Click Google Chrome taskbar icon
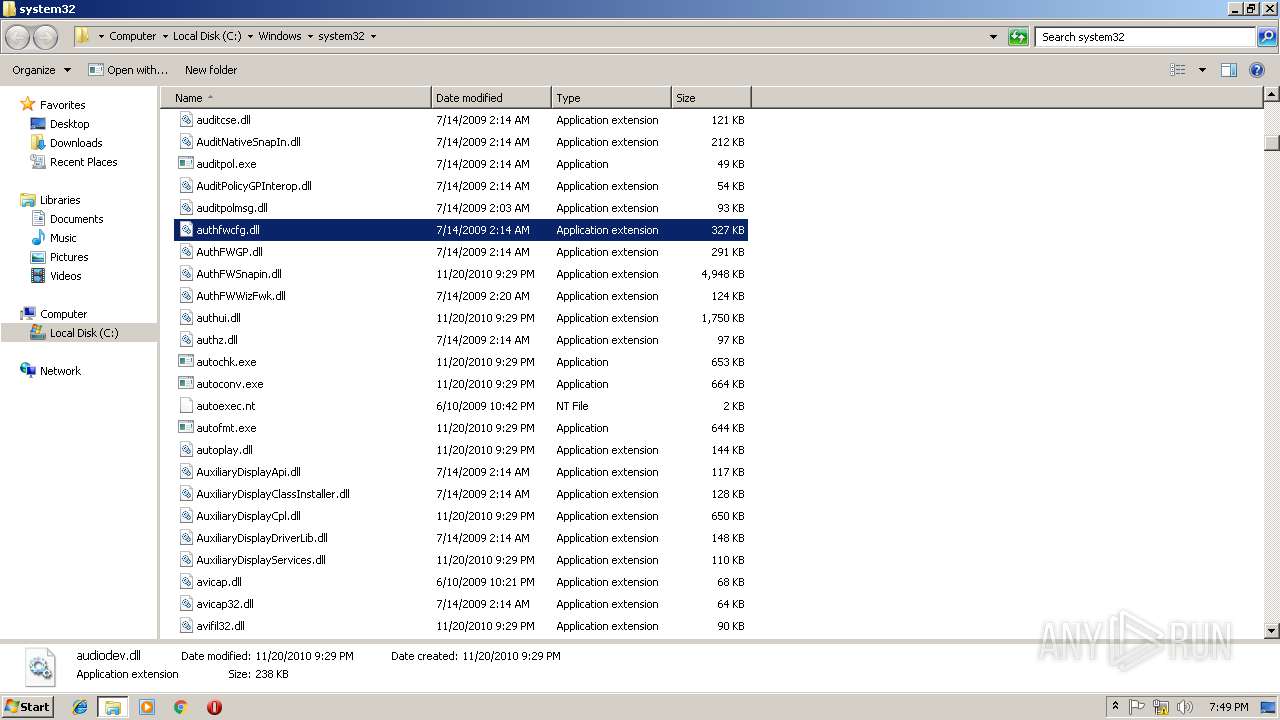Viewport: 1280px width, 720px height. [x=180, y=707]
